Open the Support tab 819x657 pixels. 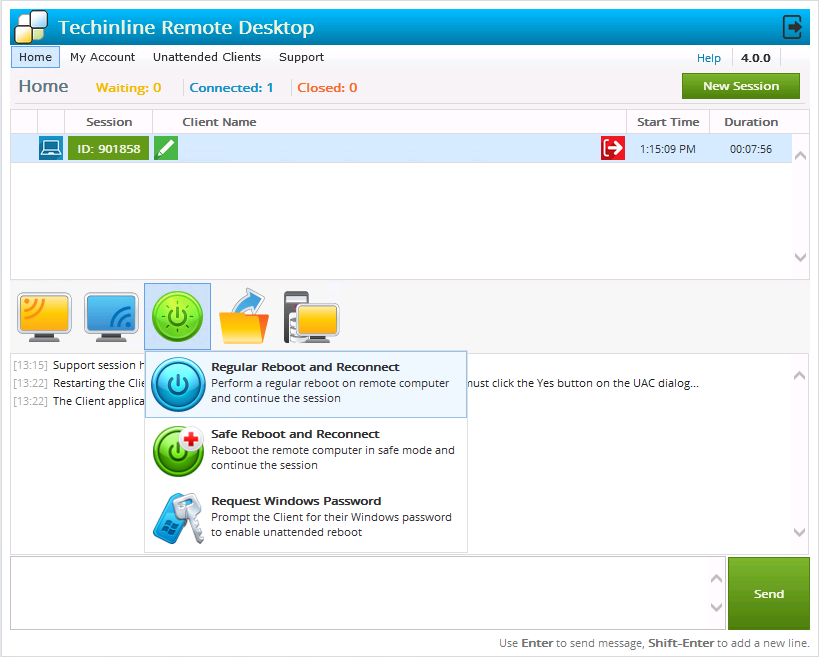pos(301,57)
